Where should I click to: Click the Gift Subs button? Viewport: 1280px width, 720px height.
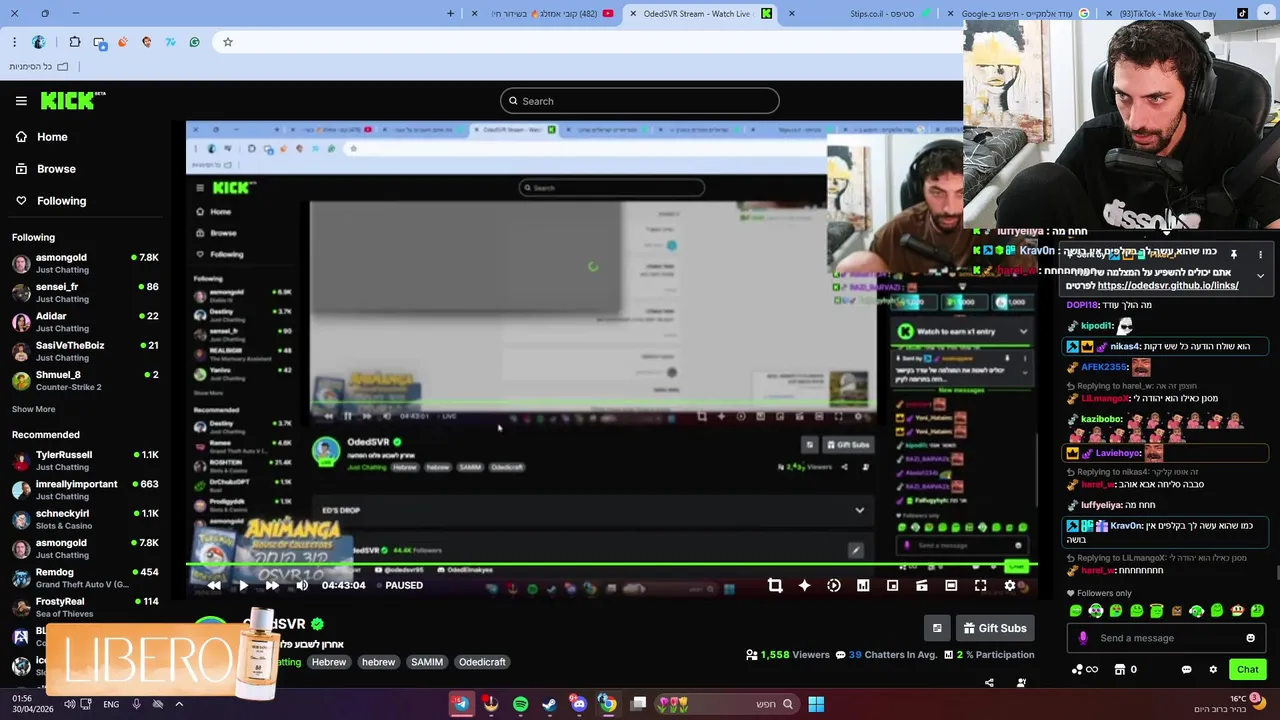point(995,628)
